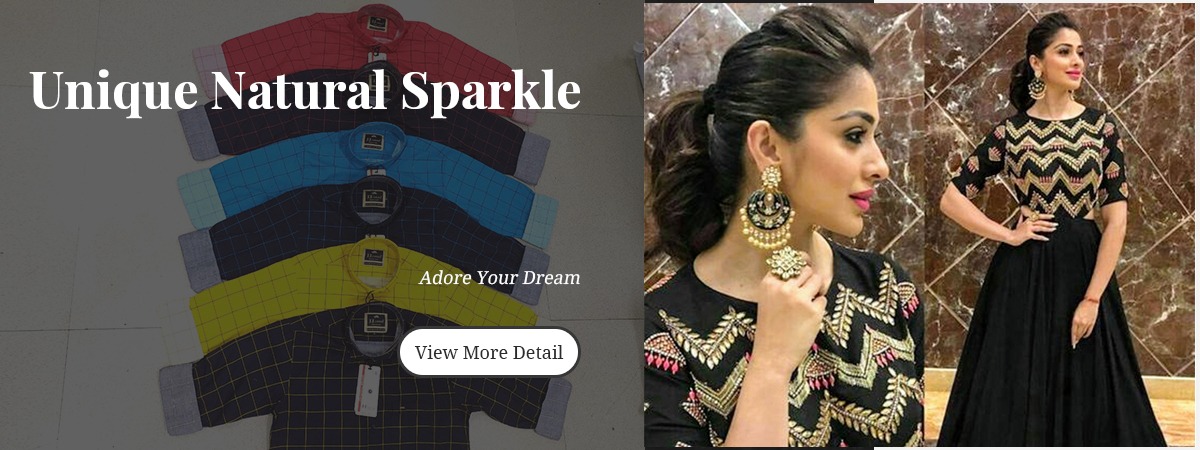Image resolution: width=1200 pixels, height=450 pixels.
Task: Click the white price tag on bottom shirt
Action: (x=368, y=391)
